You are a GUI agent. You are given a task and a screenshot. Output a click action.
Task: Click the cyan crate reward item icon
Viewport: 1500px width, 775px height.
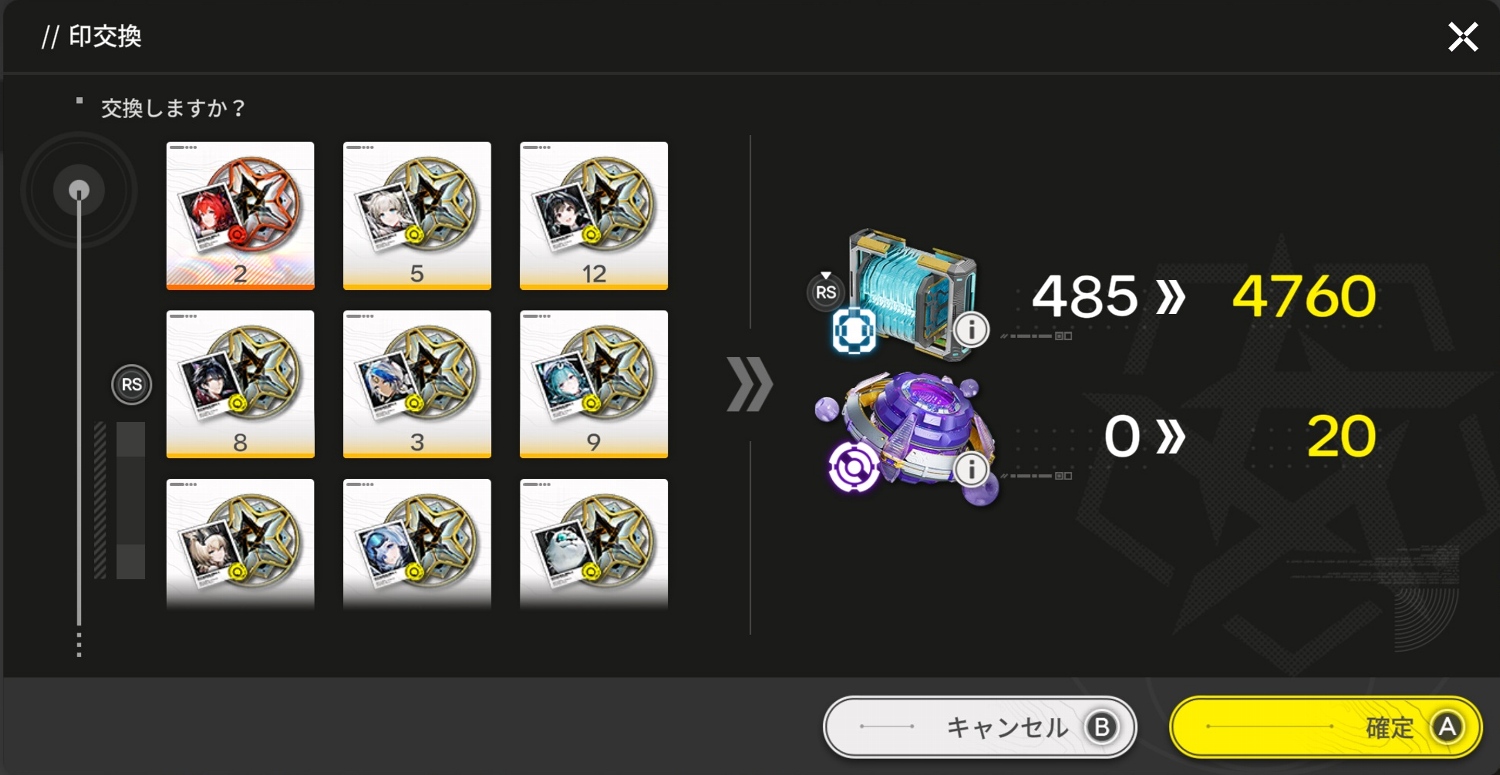coord(908,293)
